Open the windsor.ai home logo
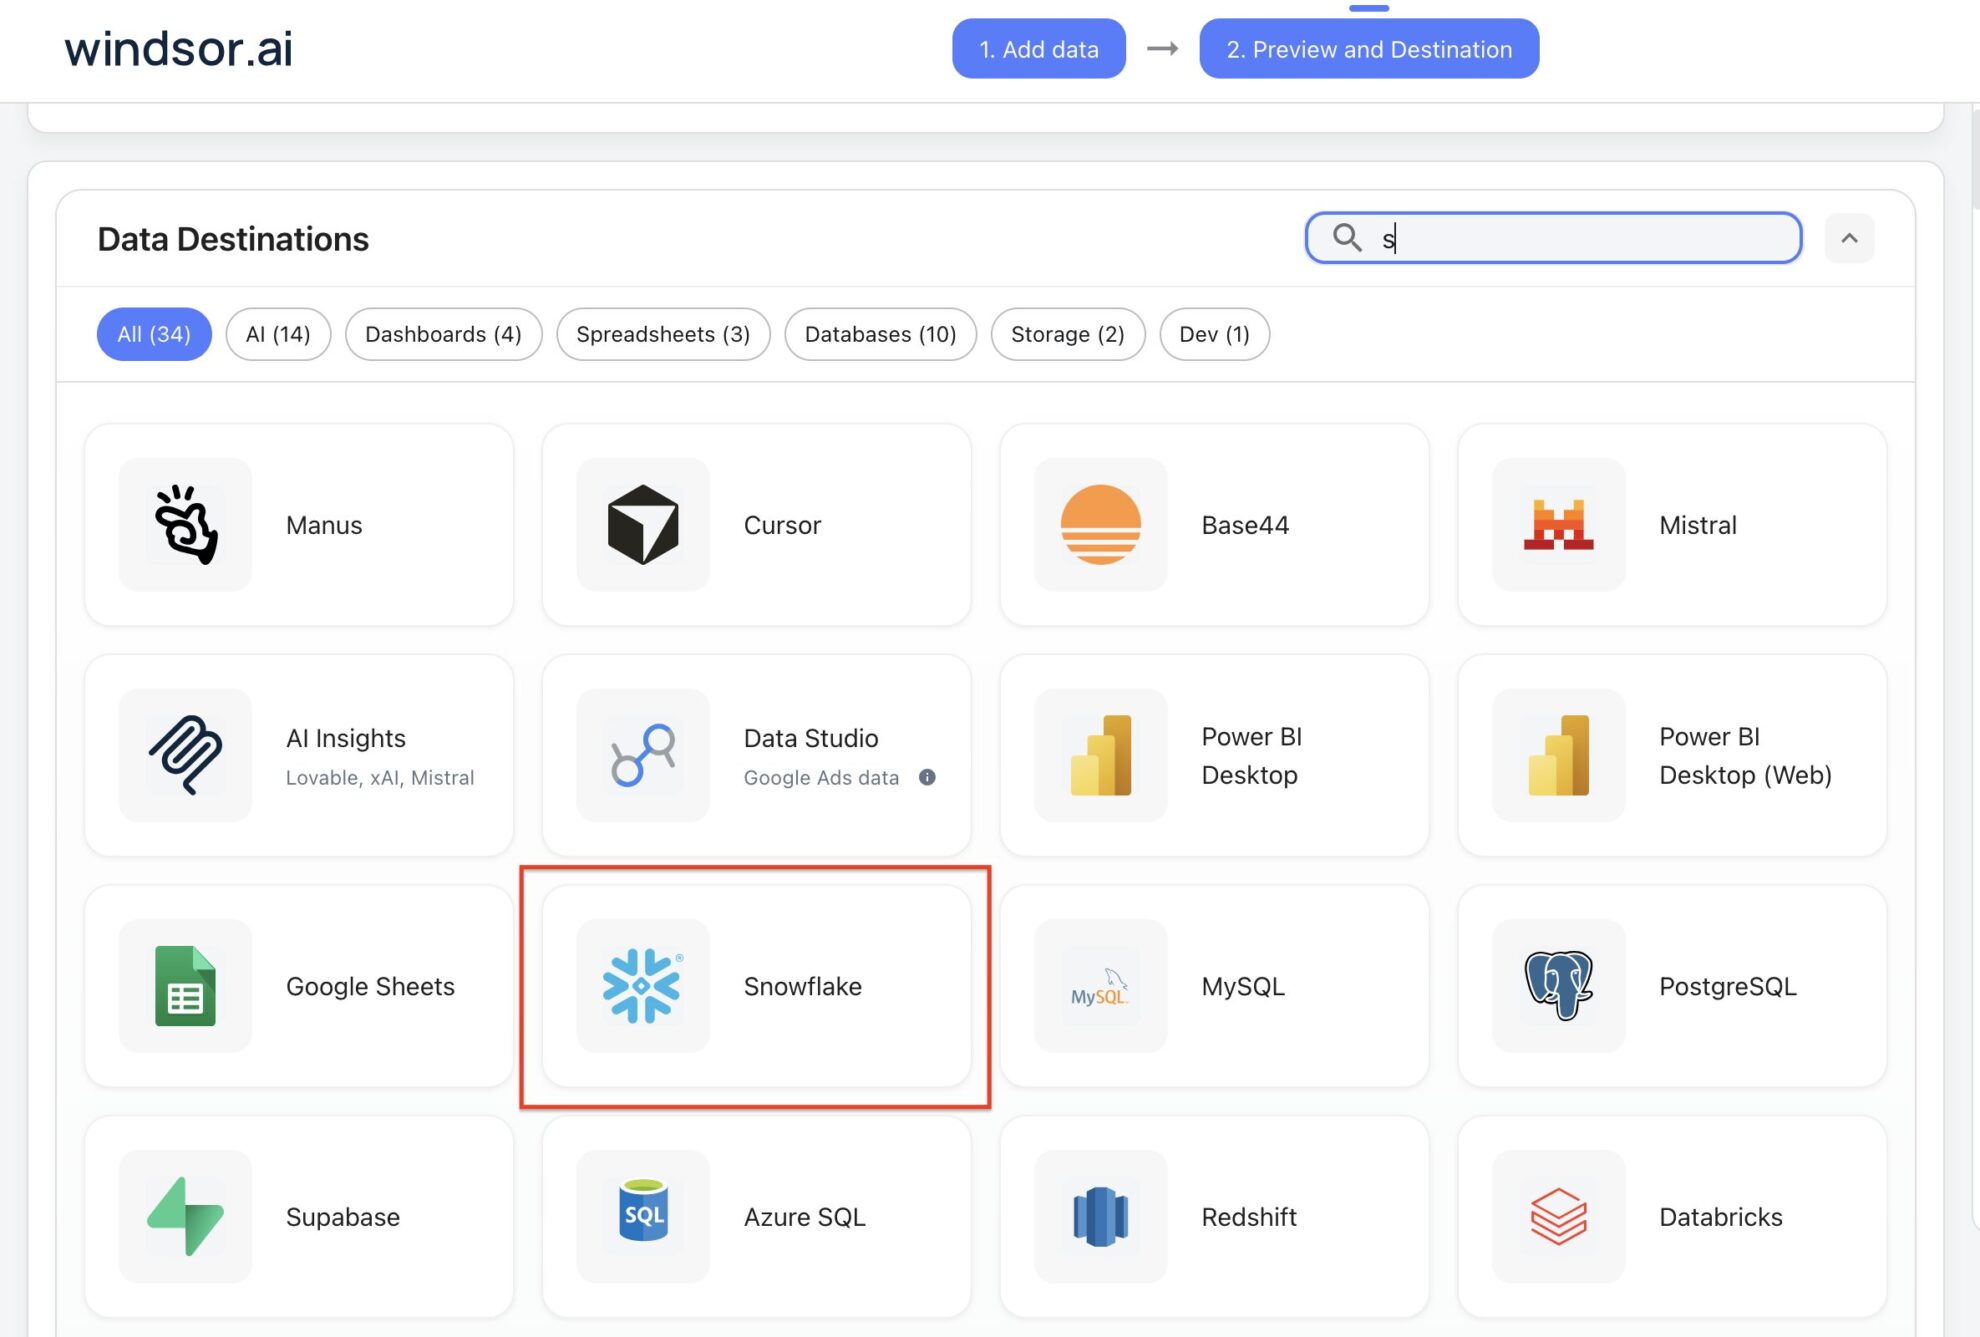Screen dimensions: 1980x1337 178,48
